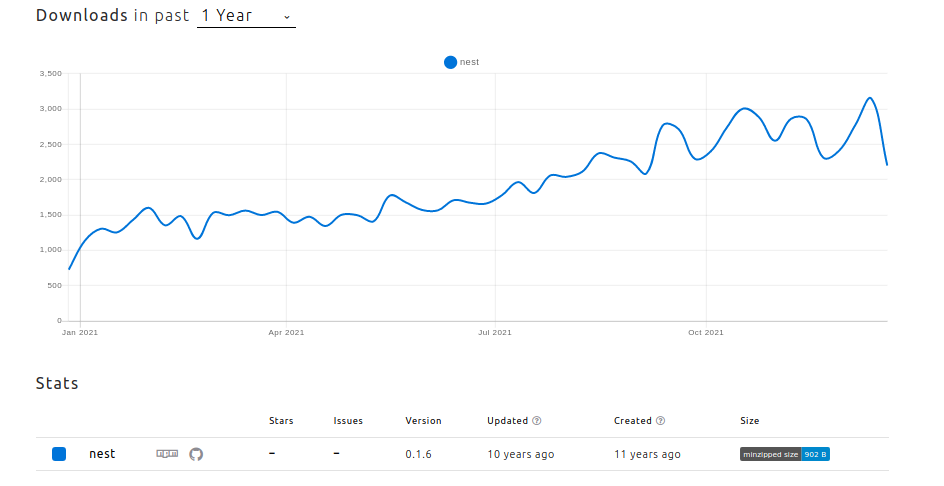Image resolution: width=944 pixels, height=486 pixels.
Task: Click the Jul 2021 axis label
Action: point(495,332)
